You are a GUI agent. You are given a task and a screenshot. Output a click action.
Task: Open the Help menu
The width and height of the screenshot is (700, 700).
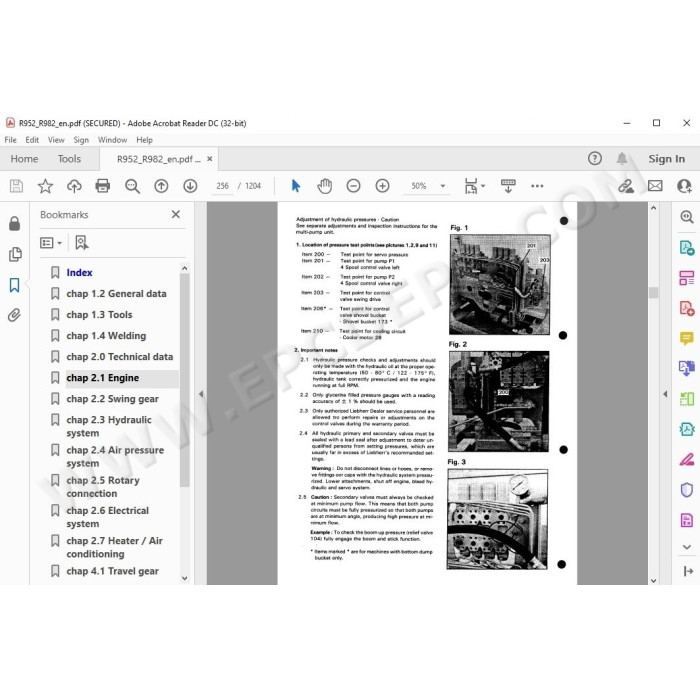(x=144, y=140)
